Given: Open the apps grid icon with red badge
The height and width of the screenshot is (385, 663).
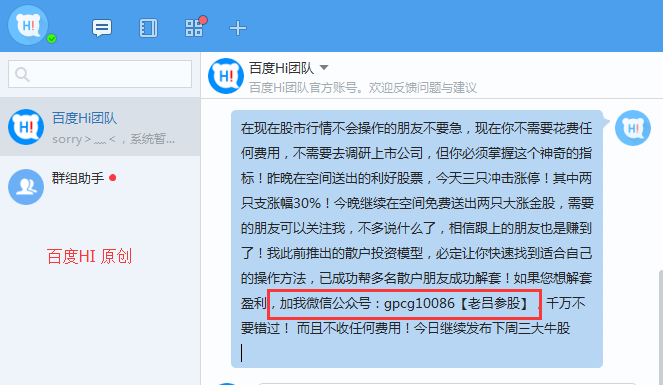Looking at the screenshot, I should coord(195,27).
